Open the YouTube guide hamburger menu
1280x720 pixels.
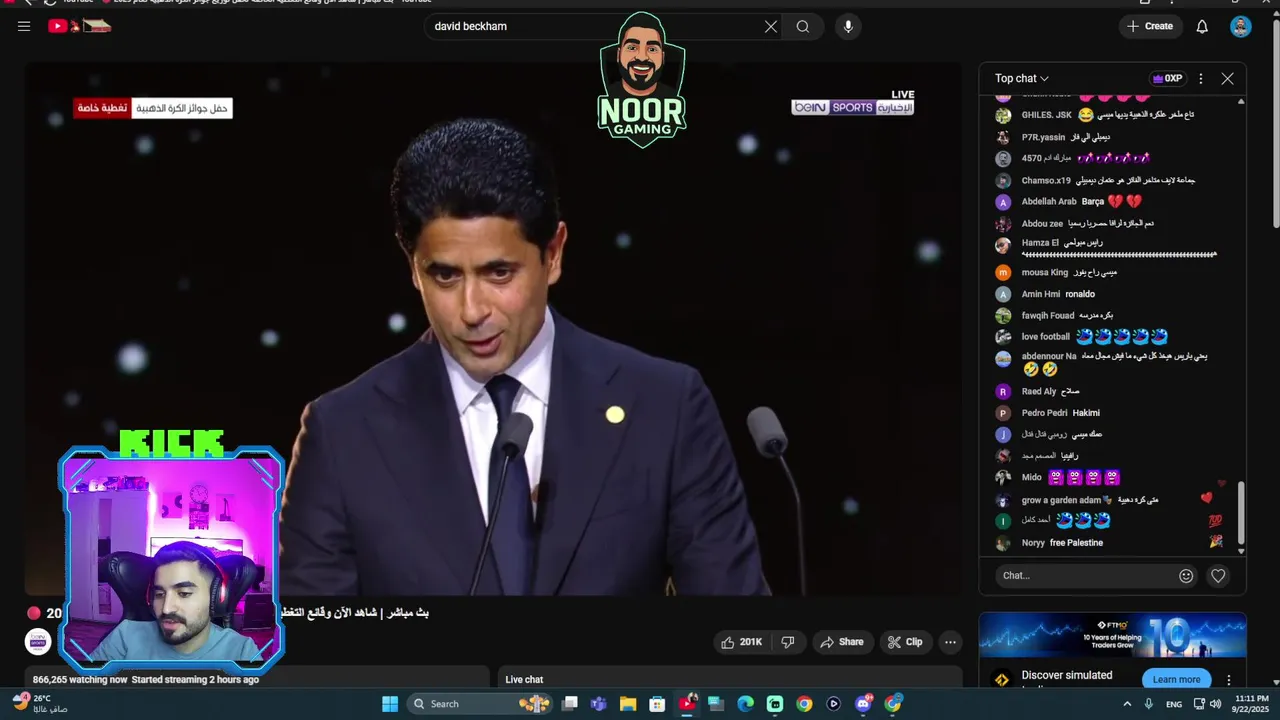tap(24, 27)
